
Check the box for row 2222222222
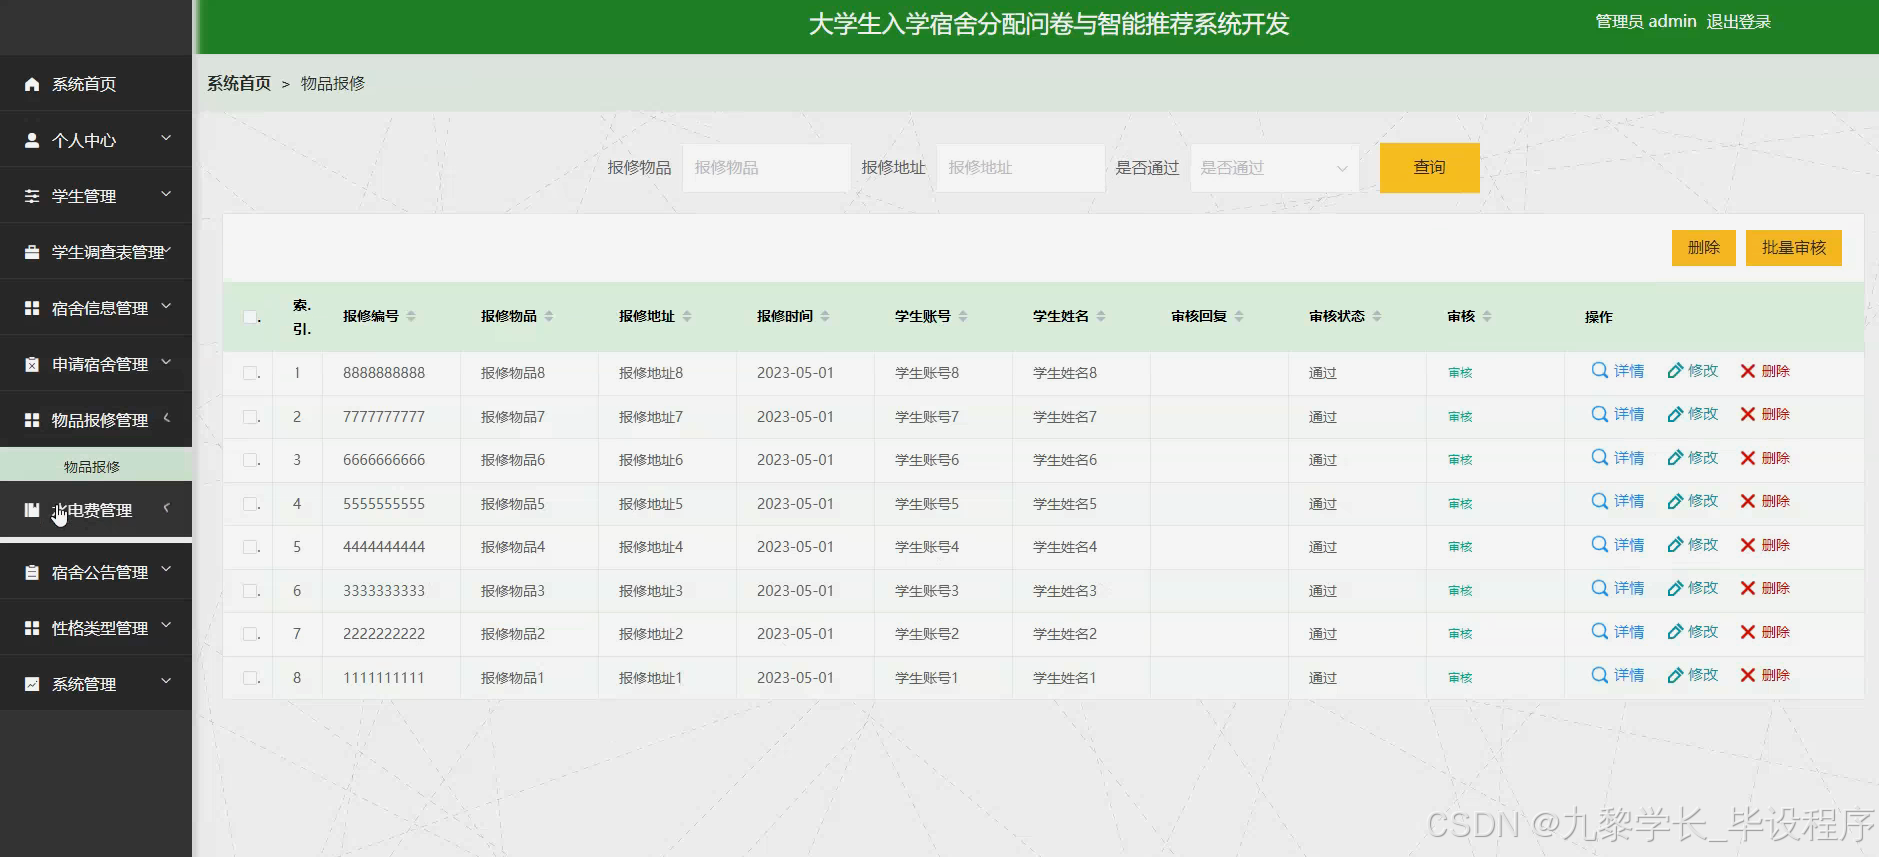click(x=250, y=634)
